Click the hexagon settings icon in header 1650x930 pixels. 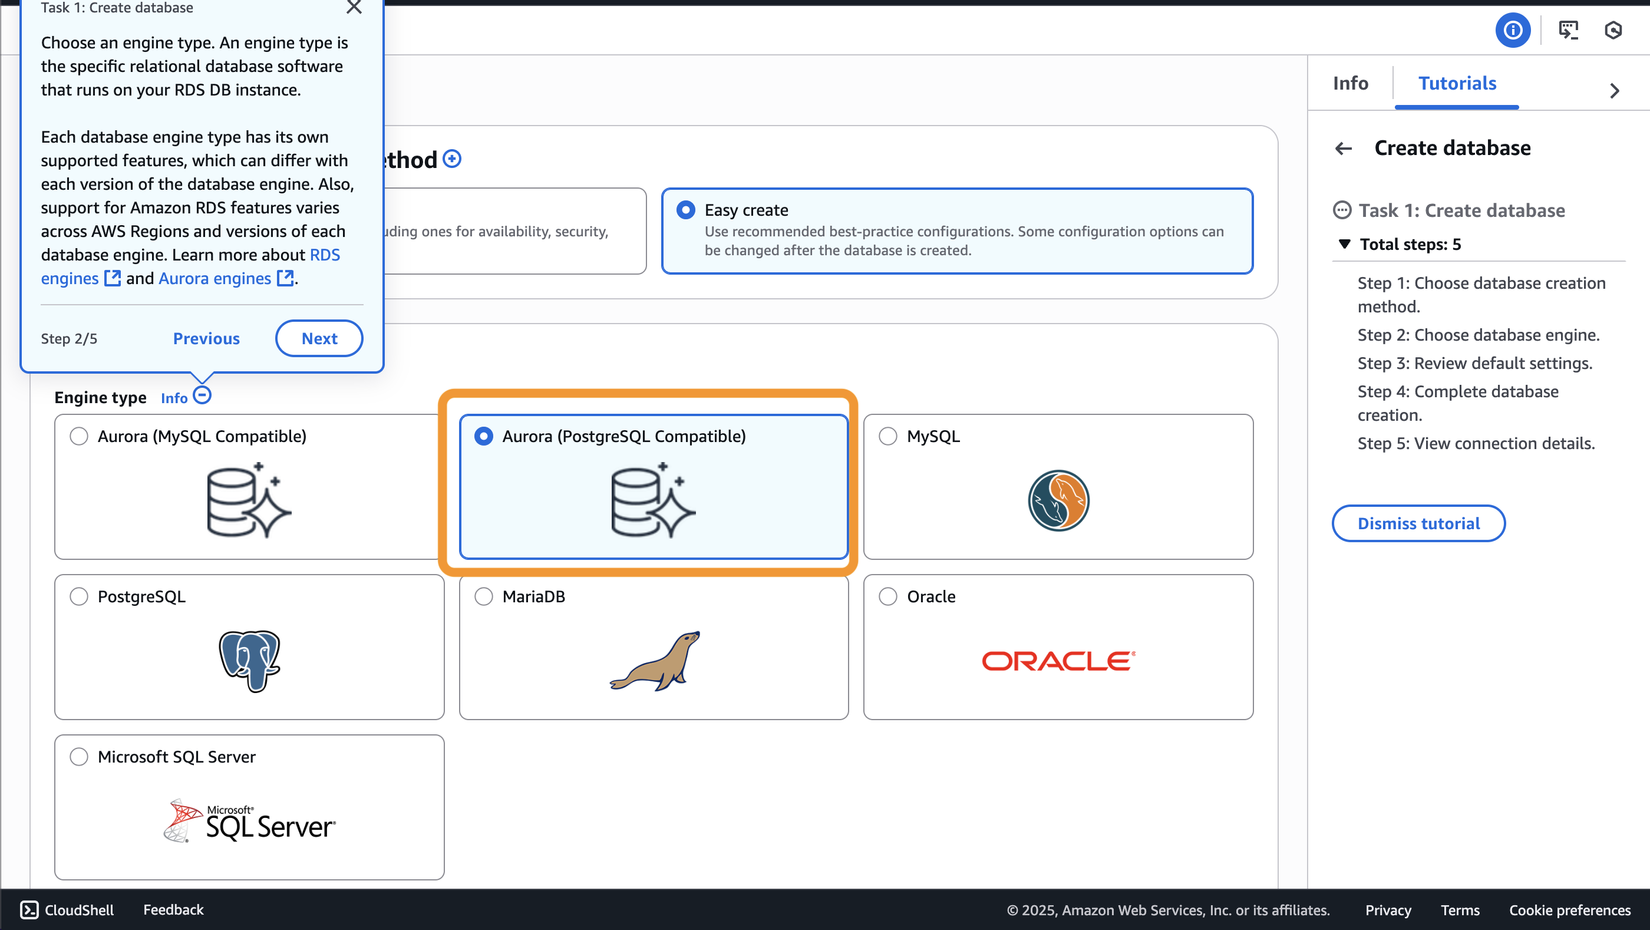pos(1613,30)
